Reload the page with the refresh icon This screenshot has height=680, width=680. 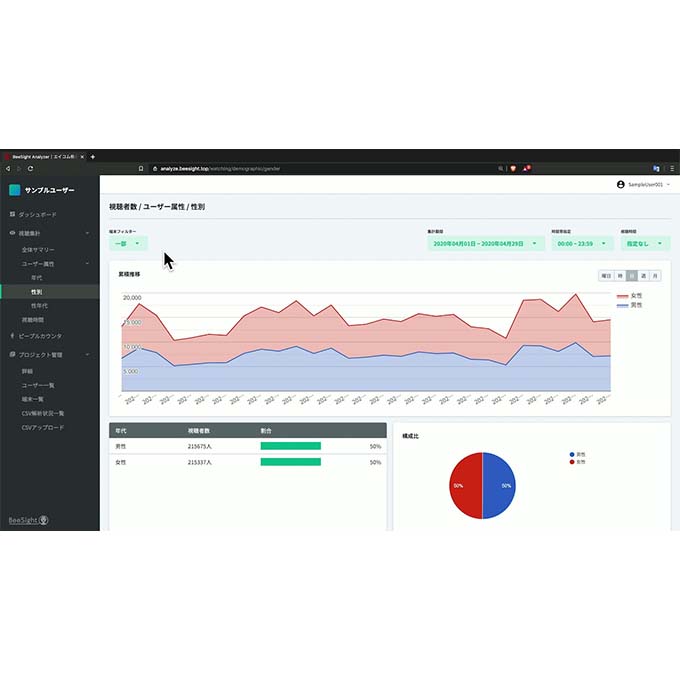pyautogui.click(x=30, y=169)
